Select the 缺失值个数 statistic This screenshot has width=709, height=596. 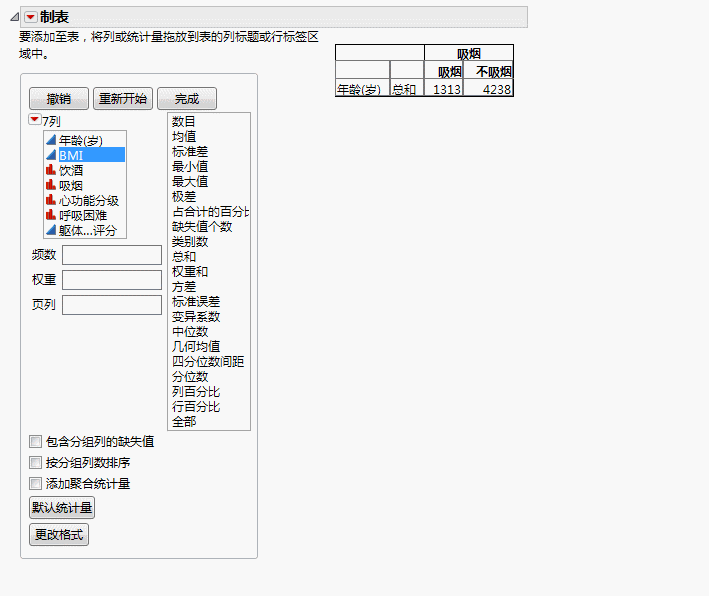tap(202, 226)
